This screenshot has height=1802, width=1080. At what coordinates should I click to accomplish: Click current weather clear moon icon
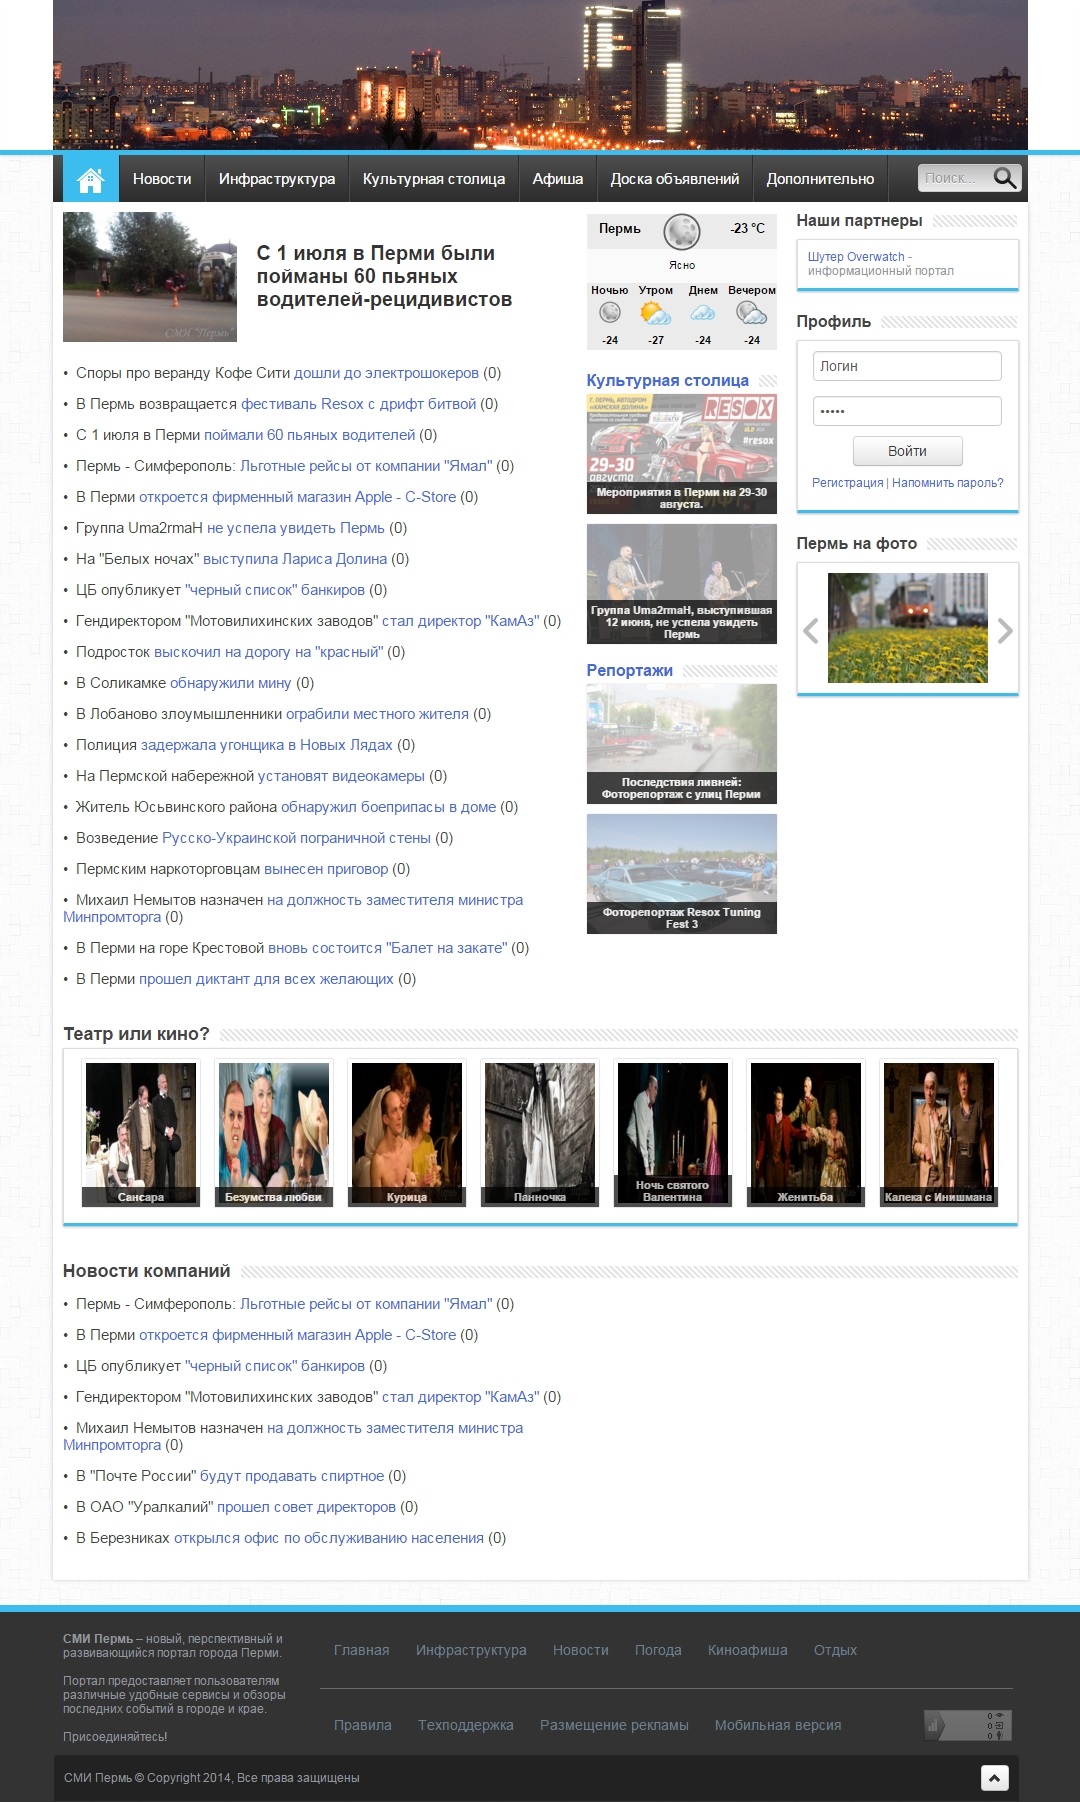[x=682, y=232]
